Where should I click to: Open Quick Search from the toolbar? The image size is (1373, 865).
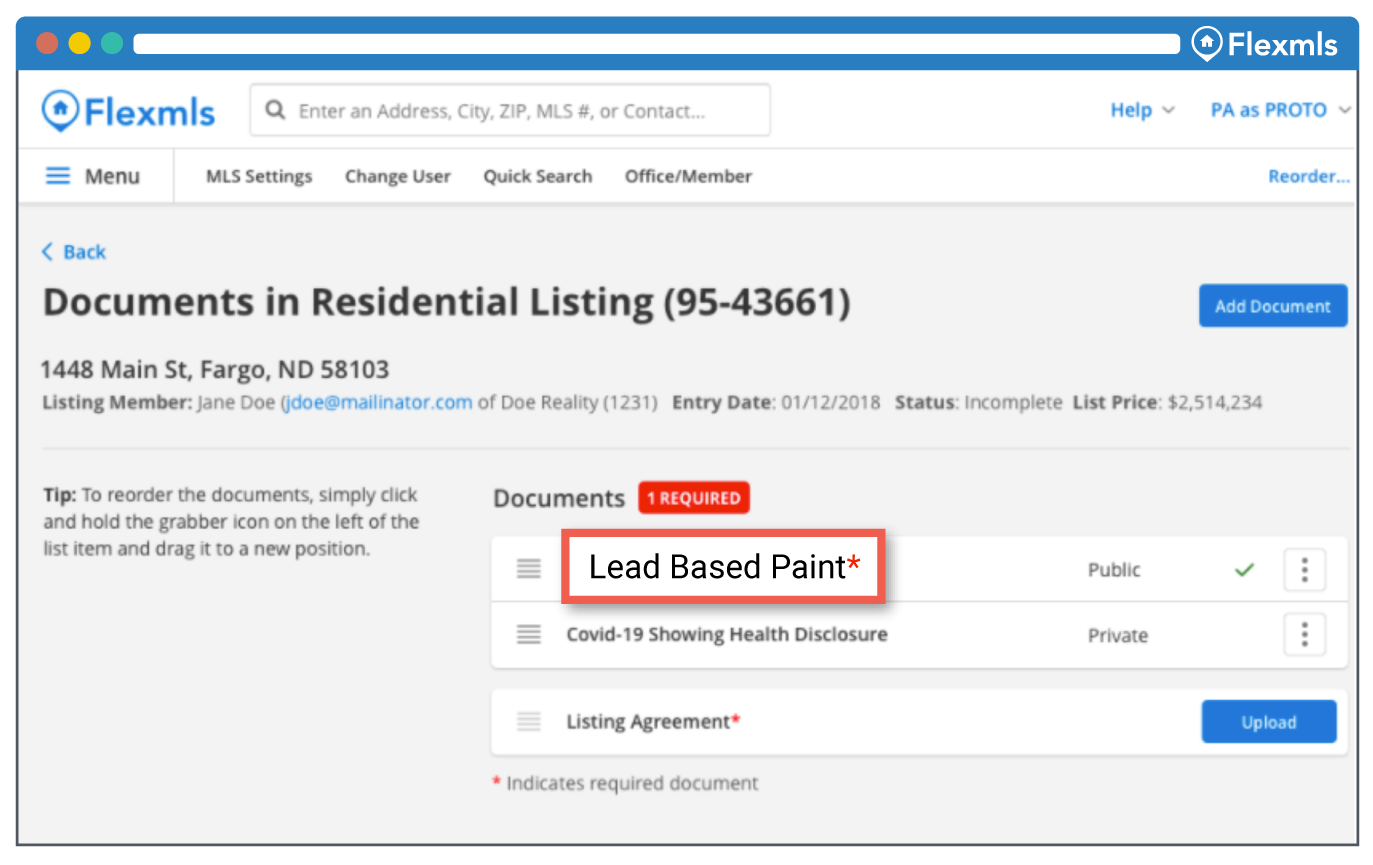(x=537, y=177)
